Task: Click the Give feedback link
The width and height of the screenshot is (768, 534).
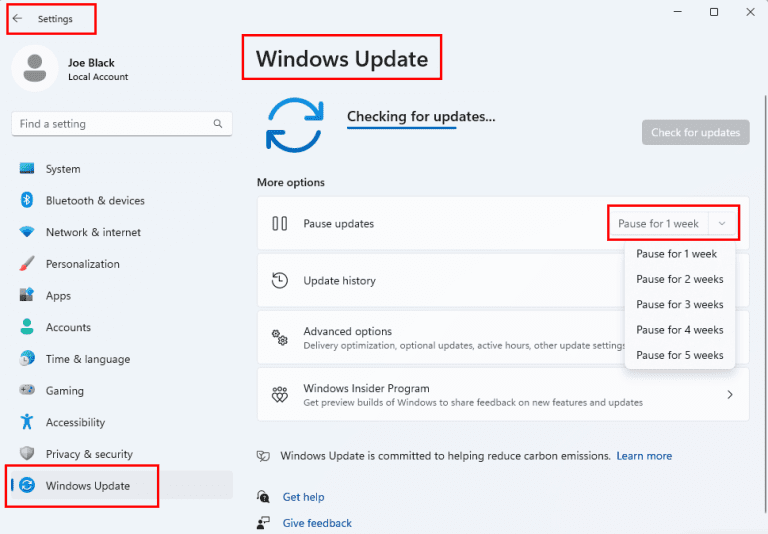Action: tap(317, 523)
